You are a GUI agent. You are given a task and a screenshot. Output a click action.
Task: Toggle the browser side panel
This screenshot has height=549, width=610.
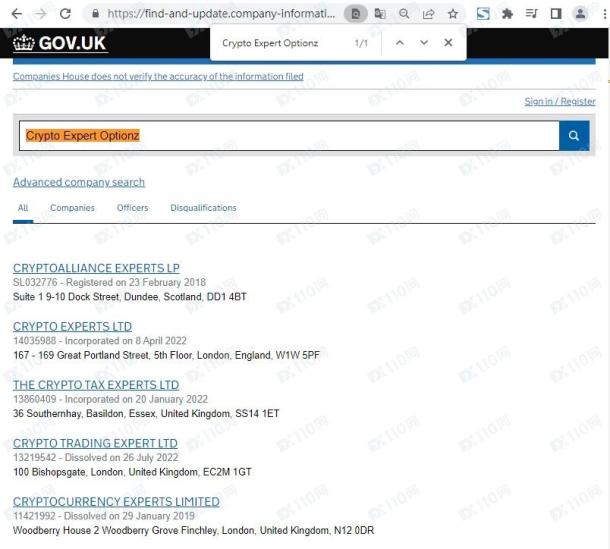[556, 14]
